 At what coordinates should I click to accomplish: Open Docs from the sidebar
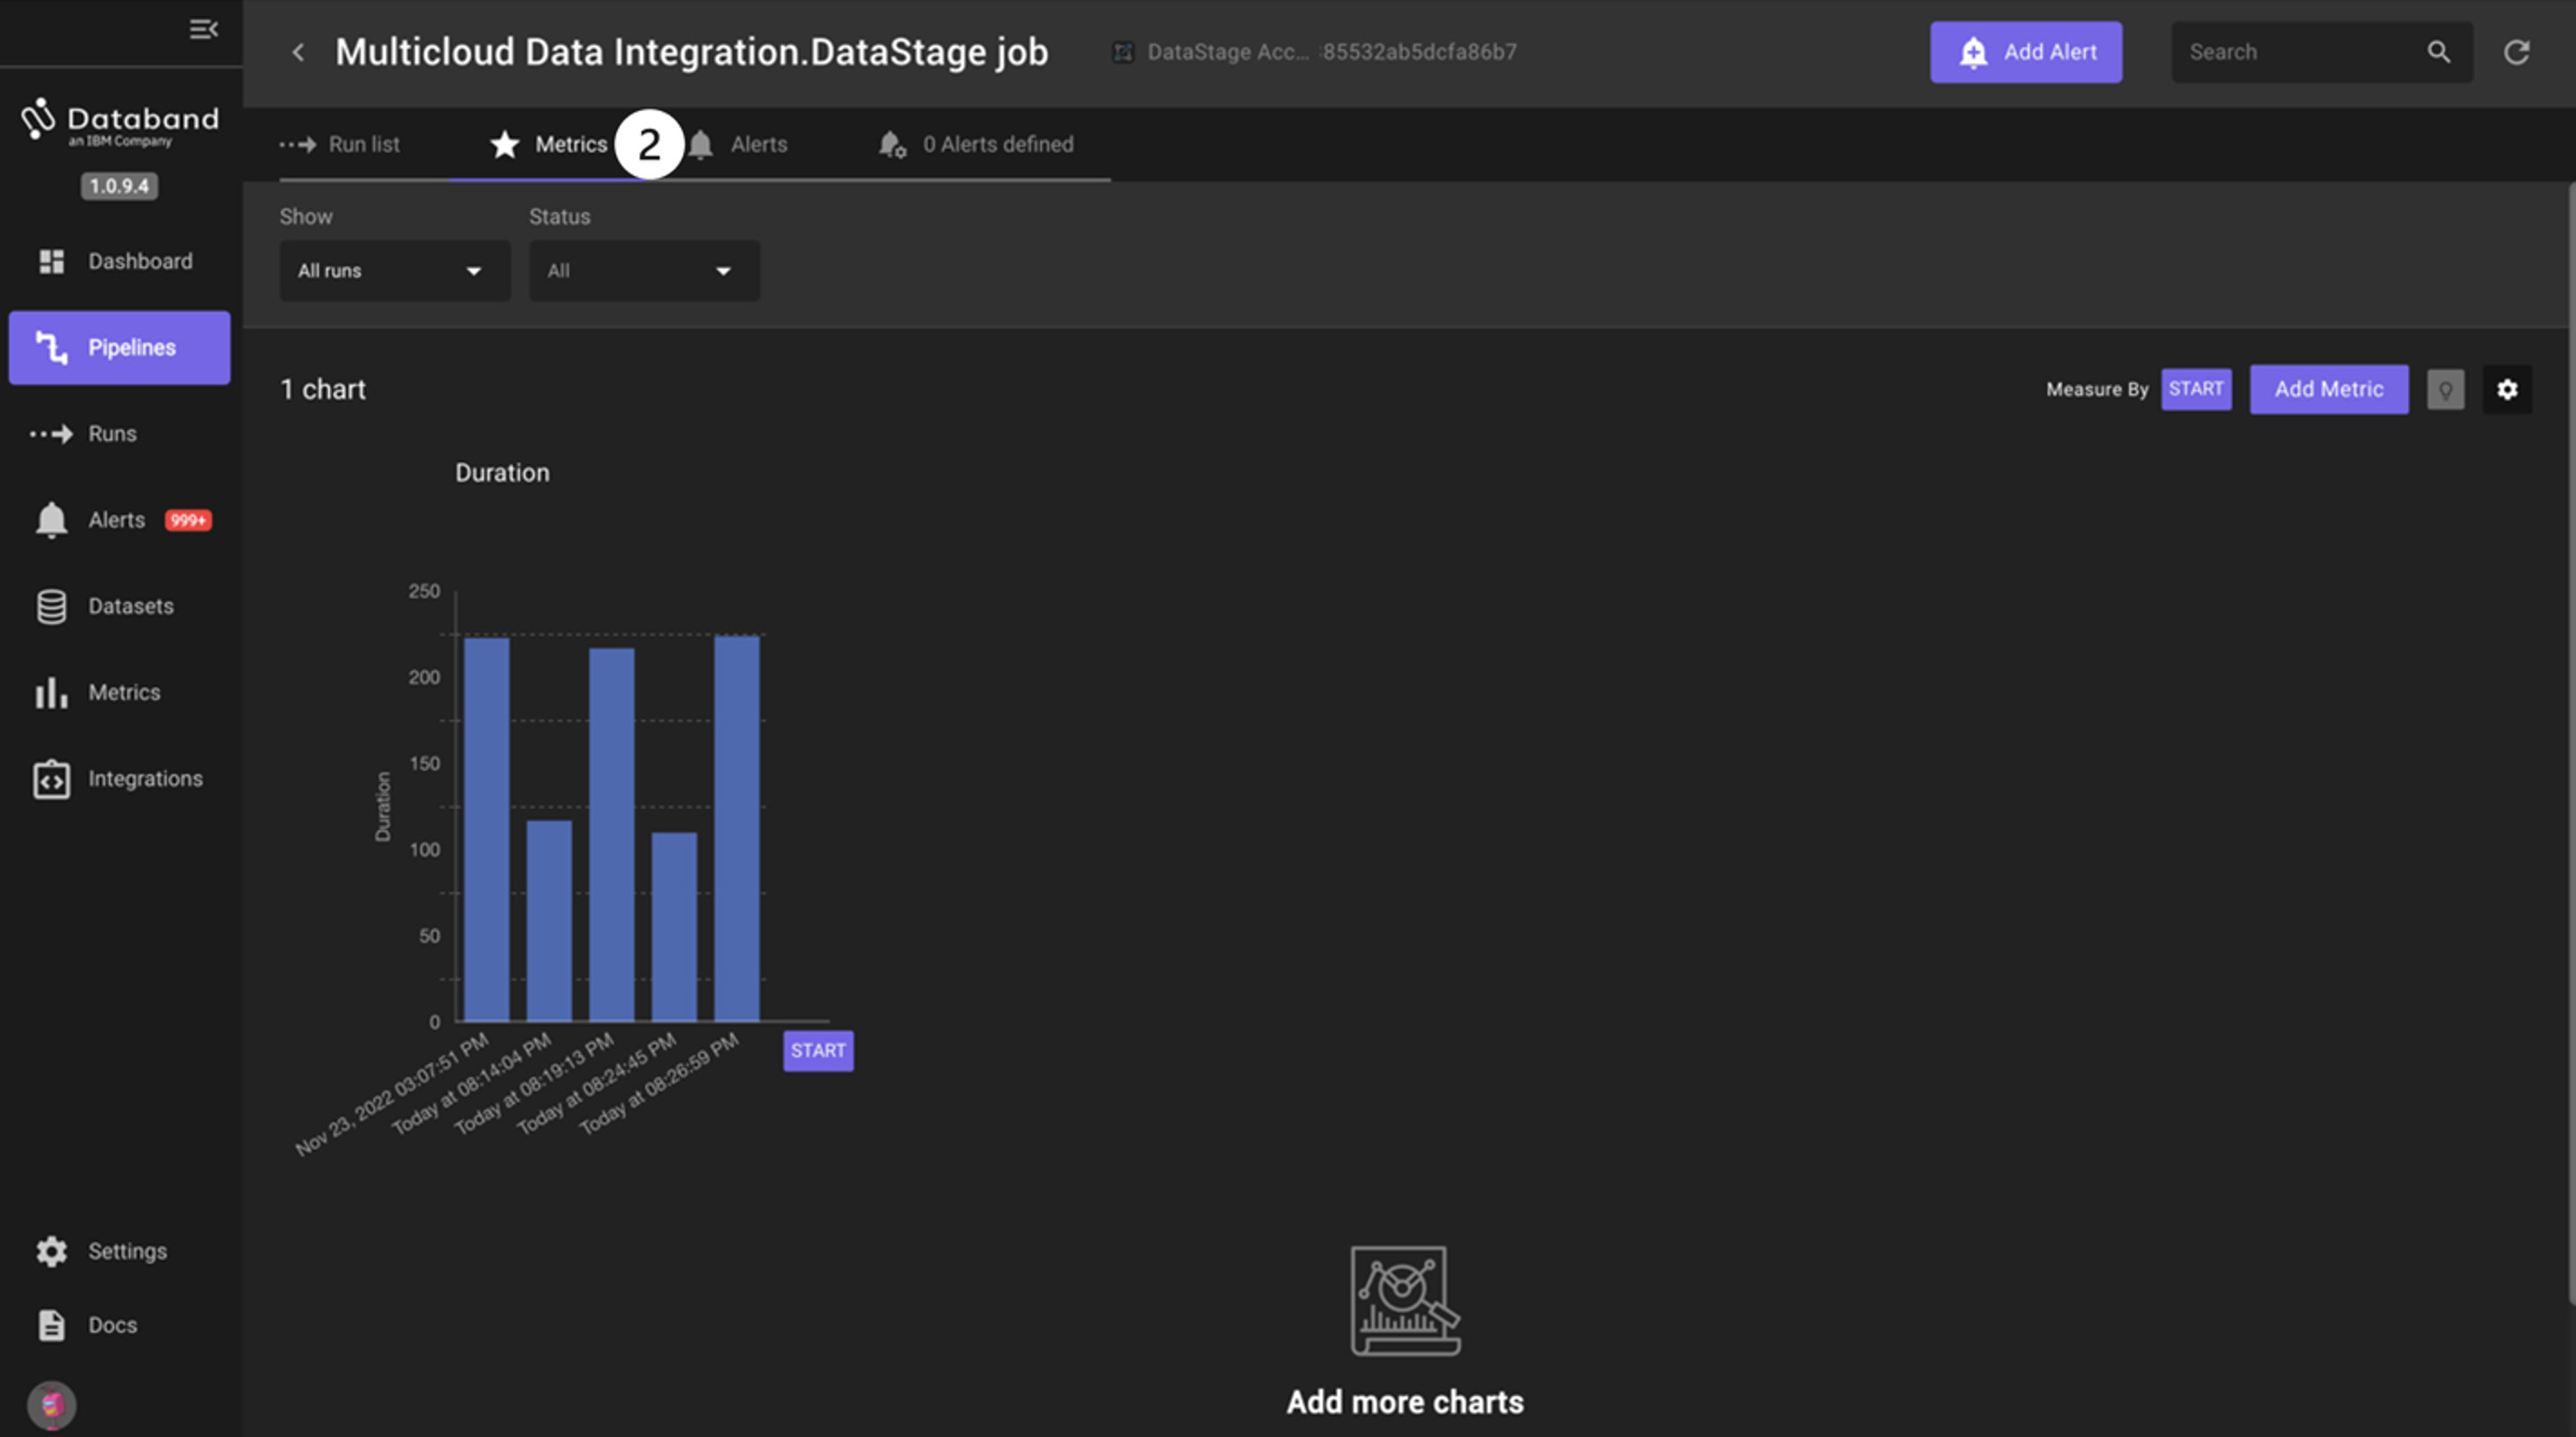tap(112, 1325)
